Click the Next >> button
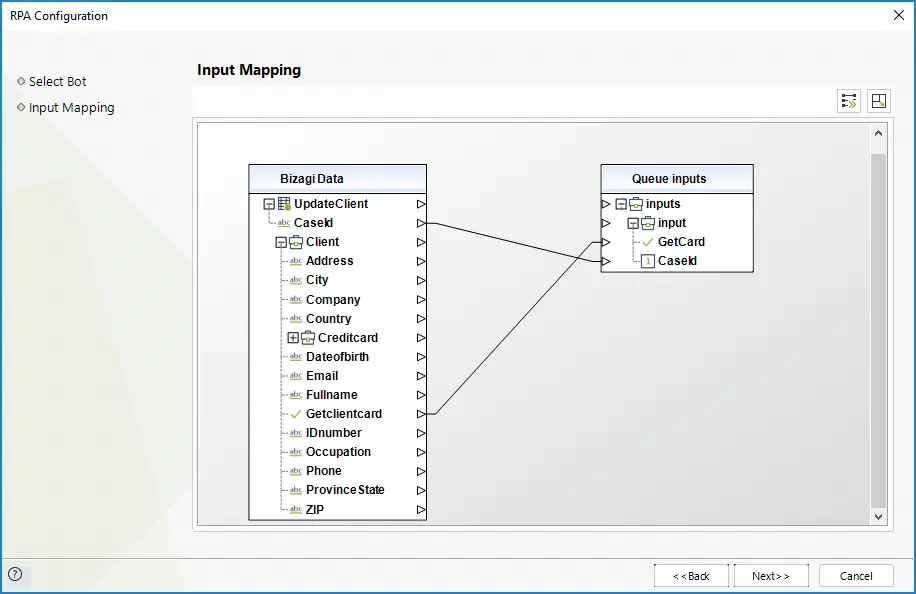 (771, 576)
